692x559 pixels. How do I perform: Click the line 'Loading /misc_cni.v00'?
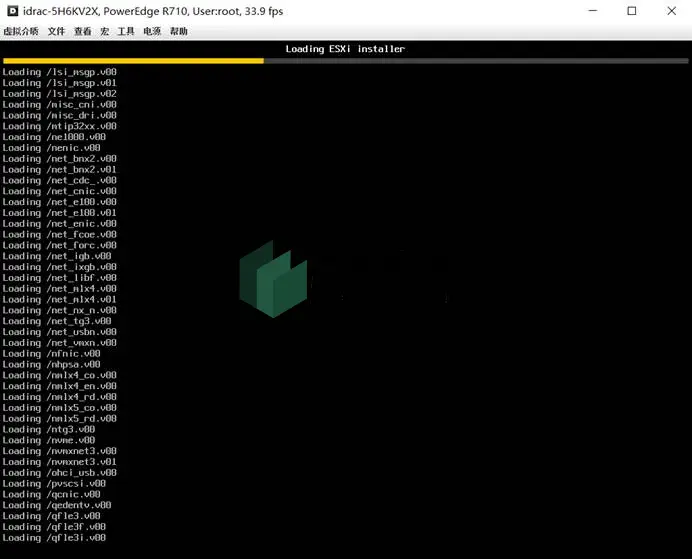click(x=60, y=105)
